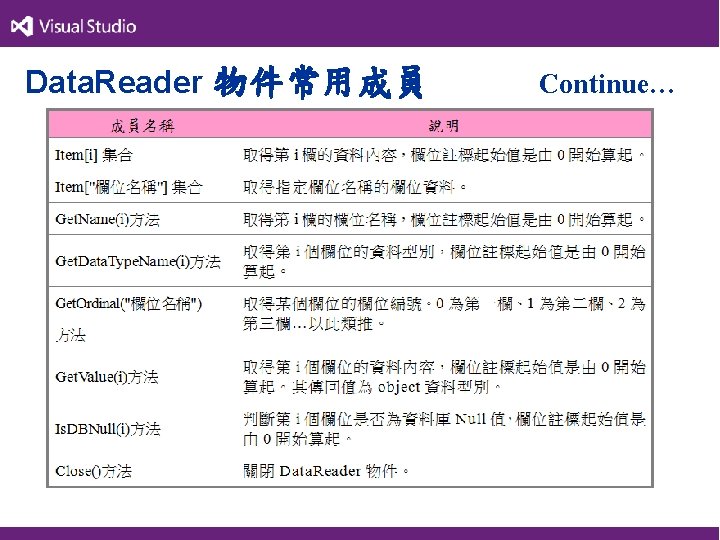720x540 pixels.
Task: Click the Visual Studio logo icon
Action: [22, 26]
